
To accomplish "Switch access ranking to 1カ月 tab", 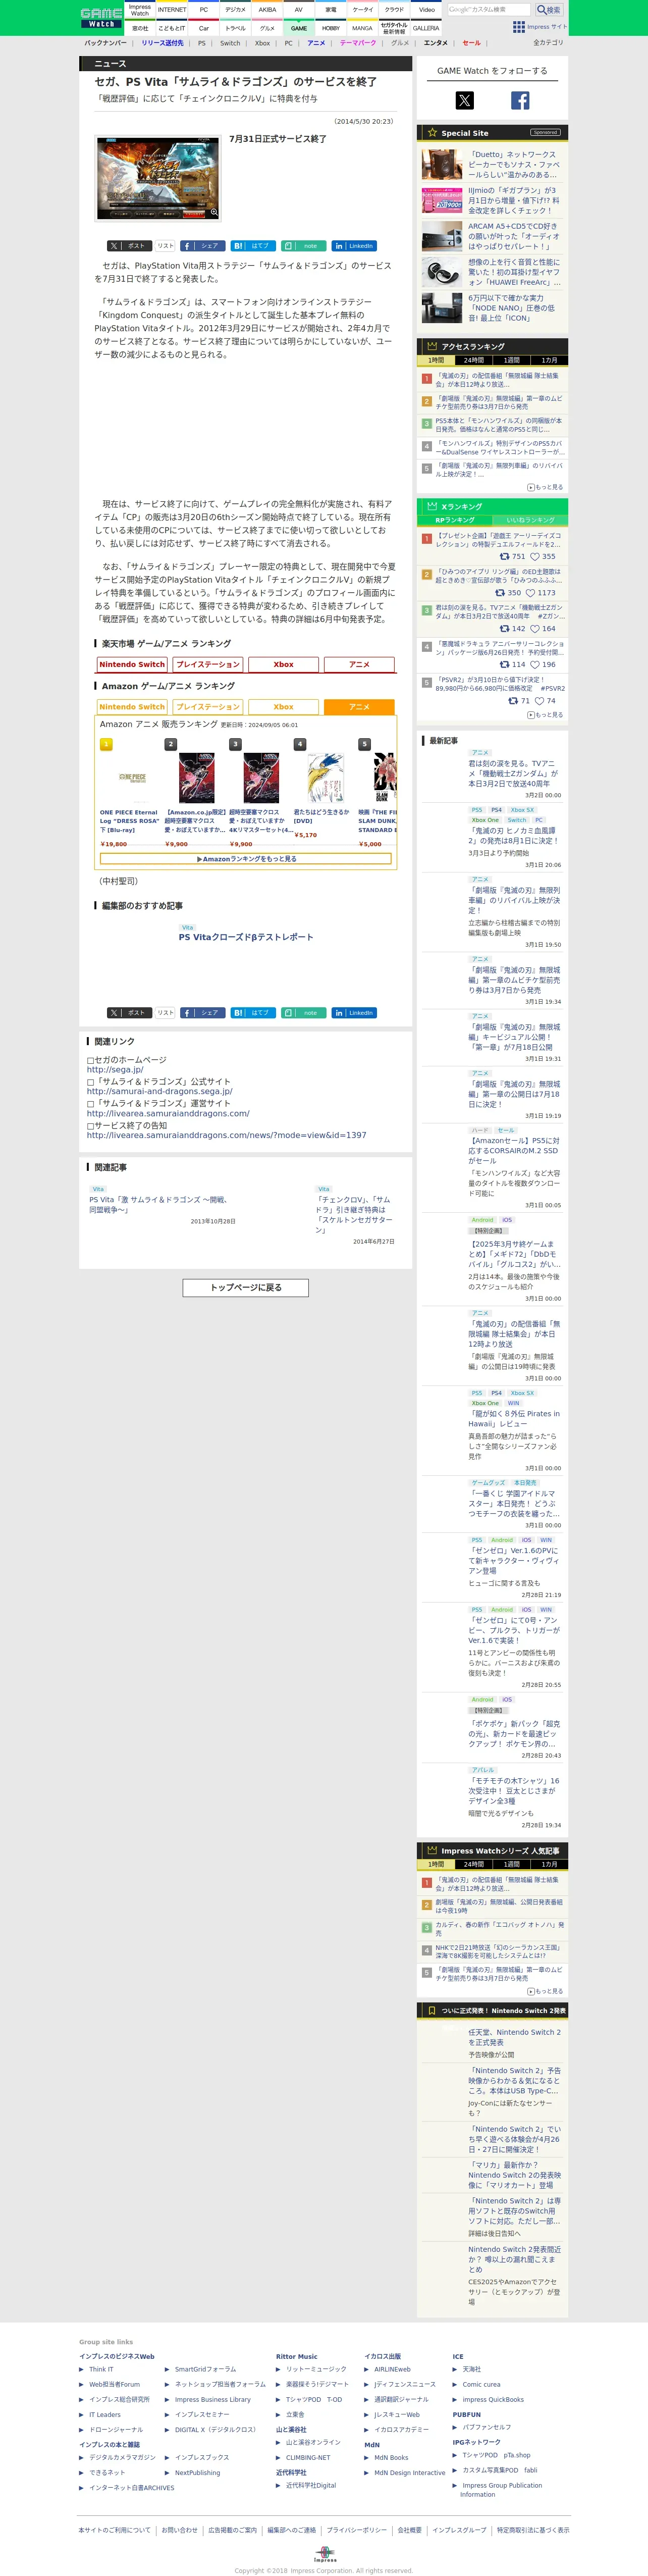I will click(550, 360).
